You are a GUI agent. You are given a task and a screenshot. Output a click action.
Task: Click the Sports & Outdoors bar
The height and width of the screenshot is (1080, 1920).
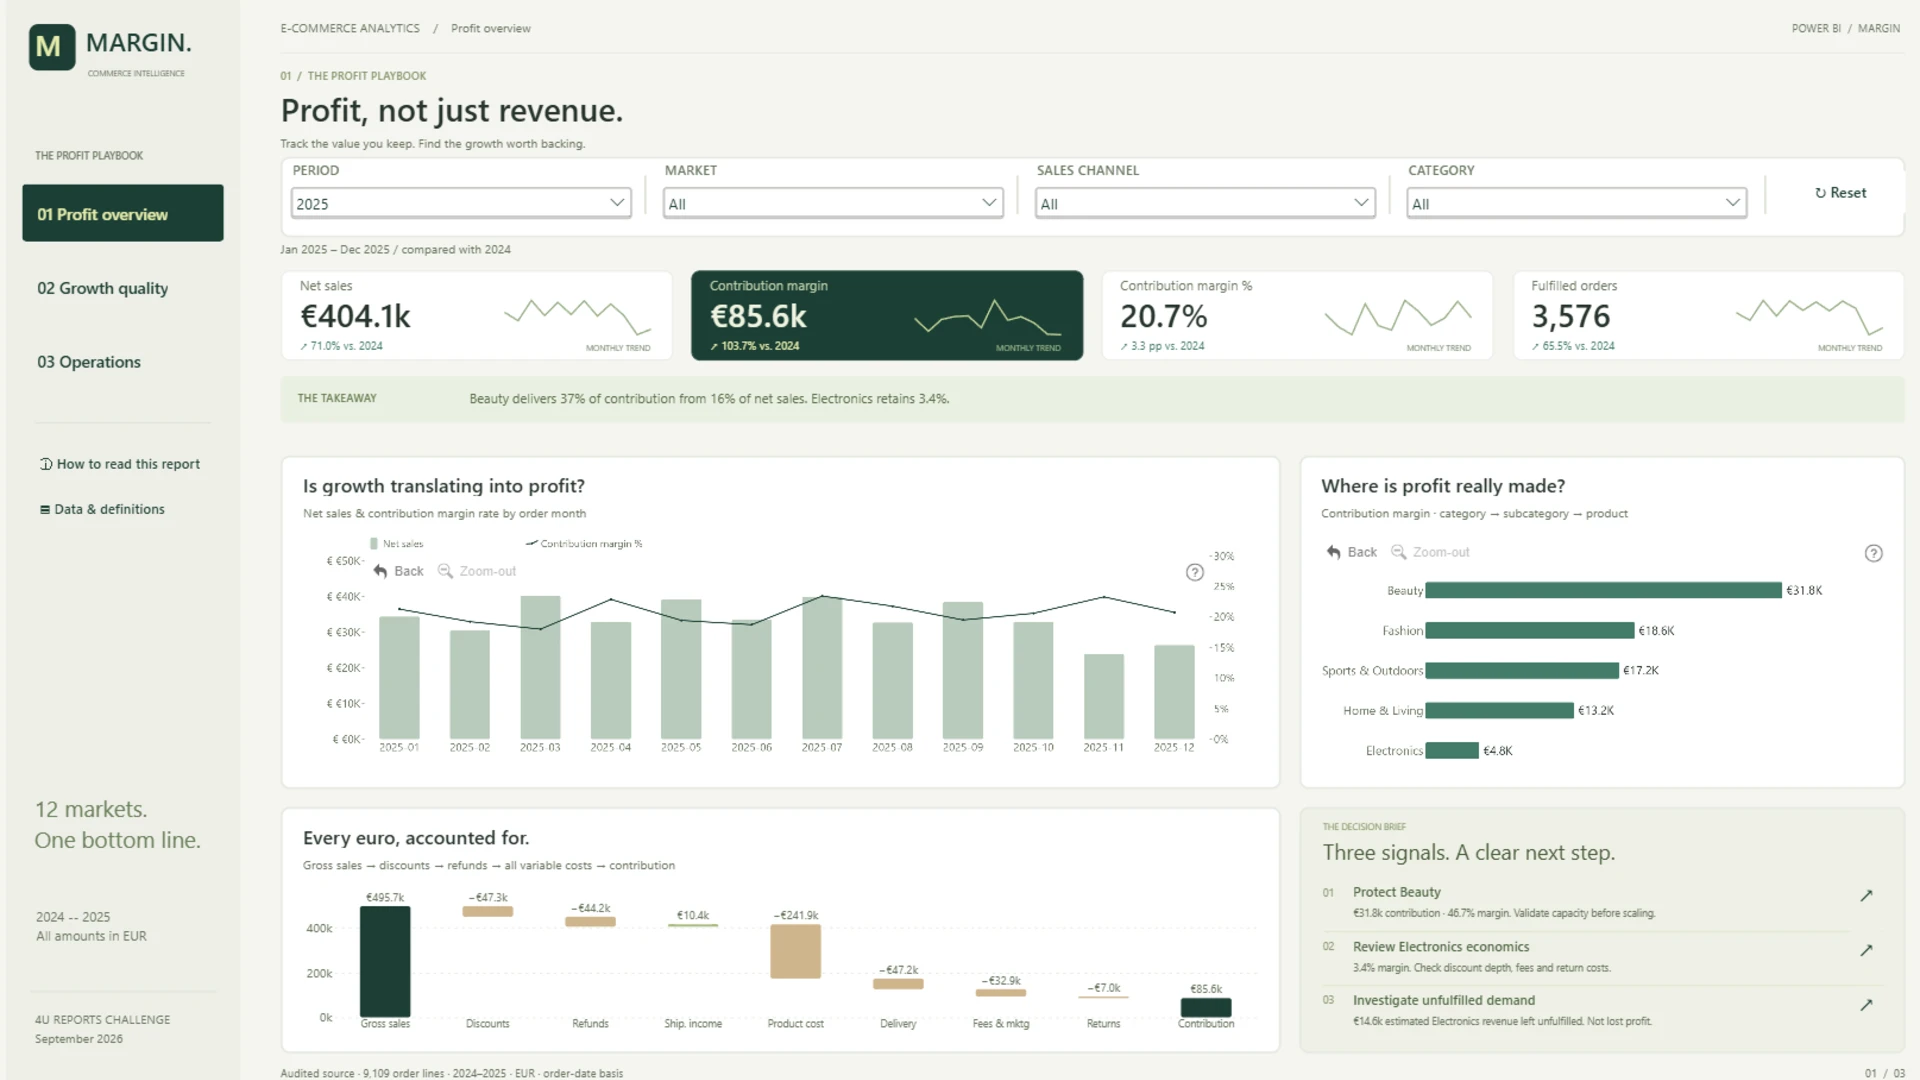pyautogui.click(x=1522, y=670)
